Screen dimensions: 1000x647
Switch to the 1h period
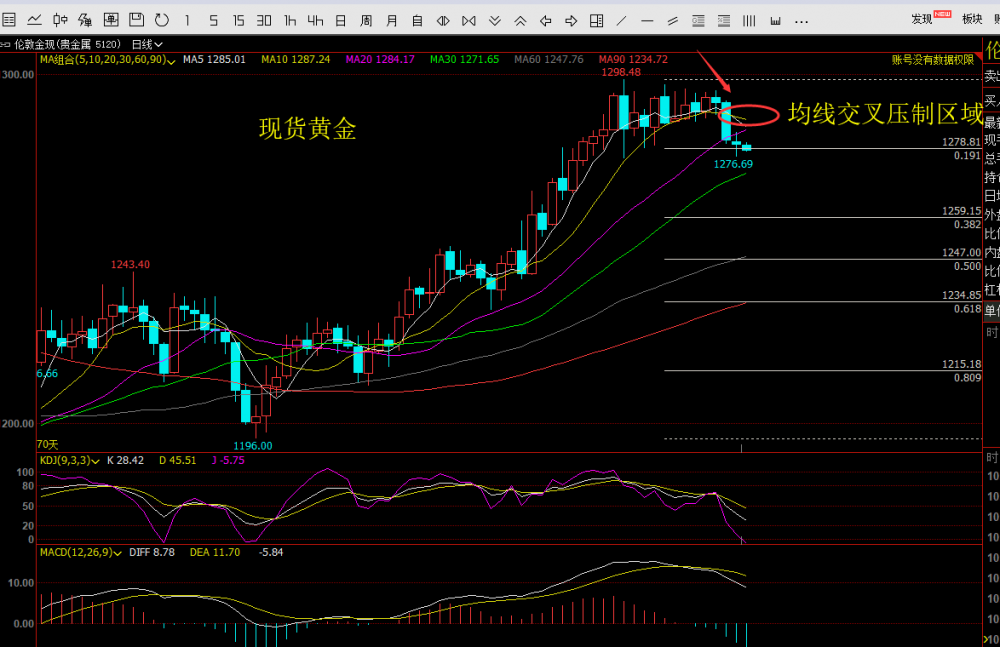coord(290,21)
